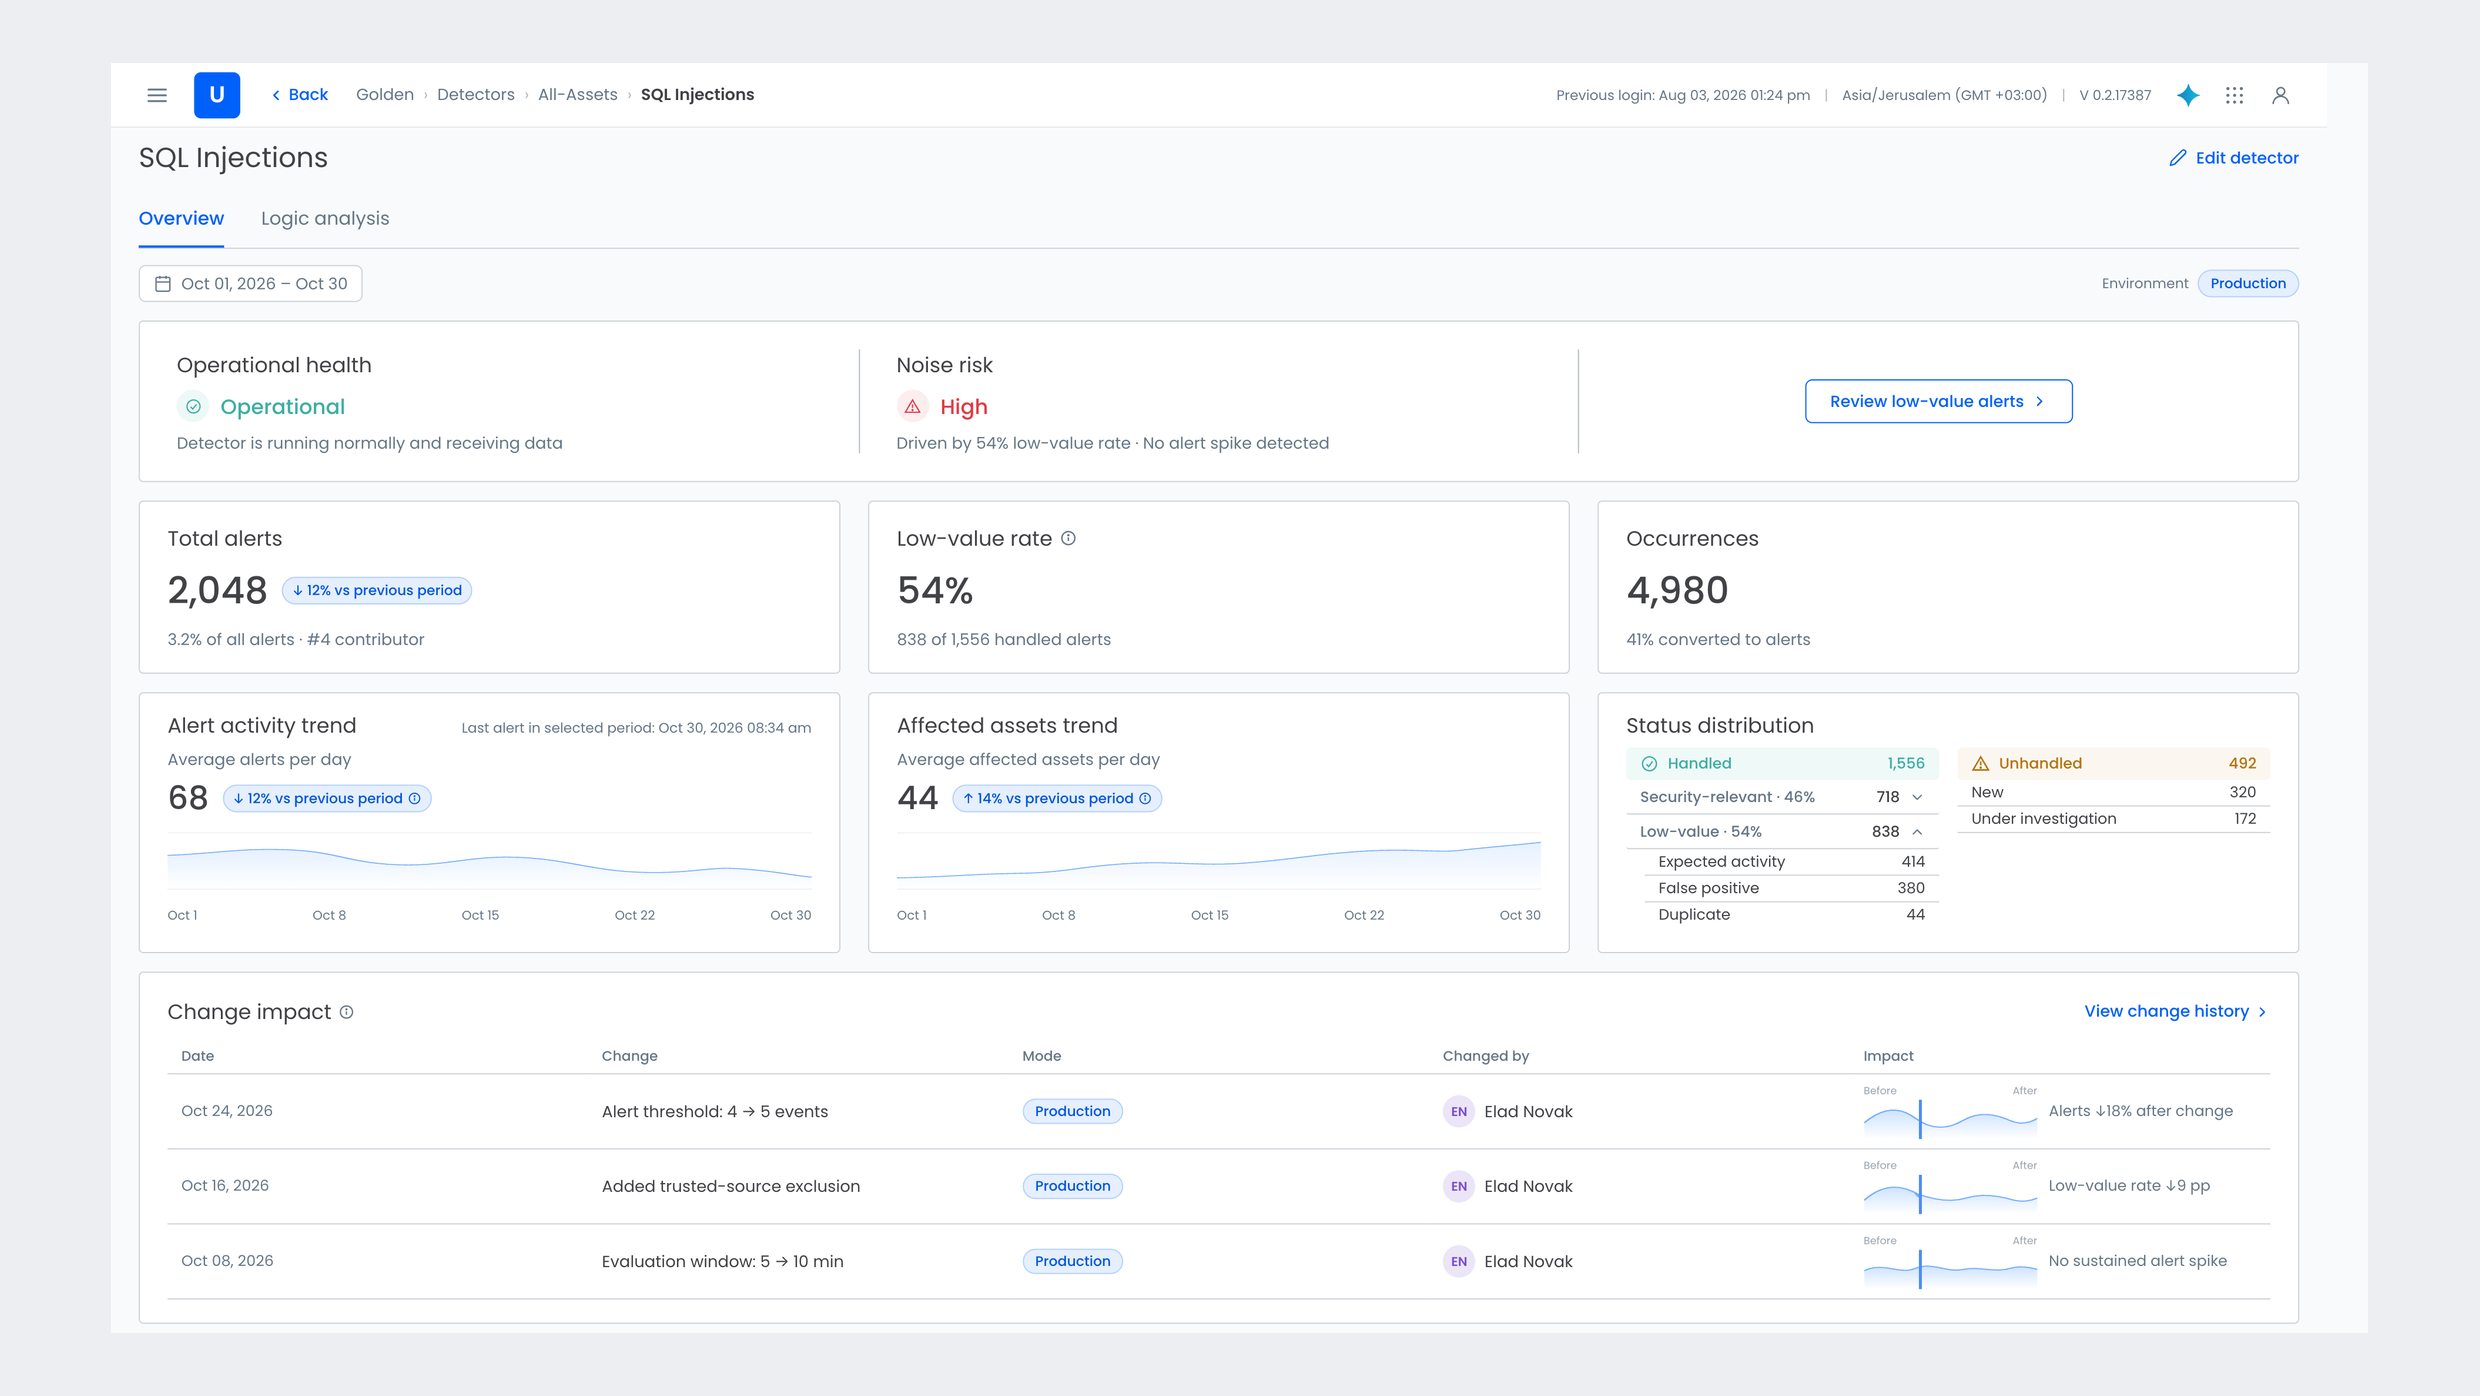The width and height of the screenshot is (2480, 1396).
Task: Click the blue U app logo
Action: (x=217, y=95)
